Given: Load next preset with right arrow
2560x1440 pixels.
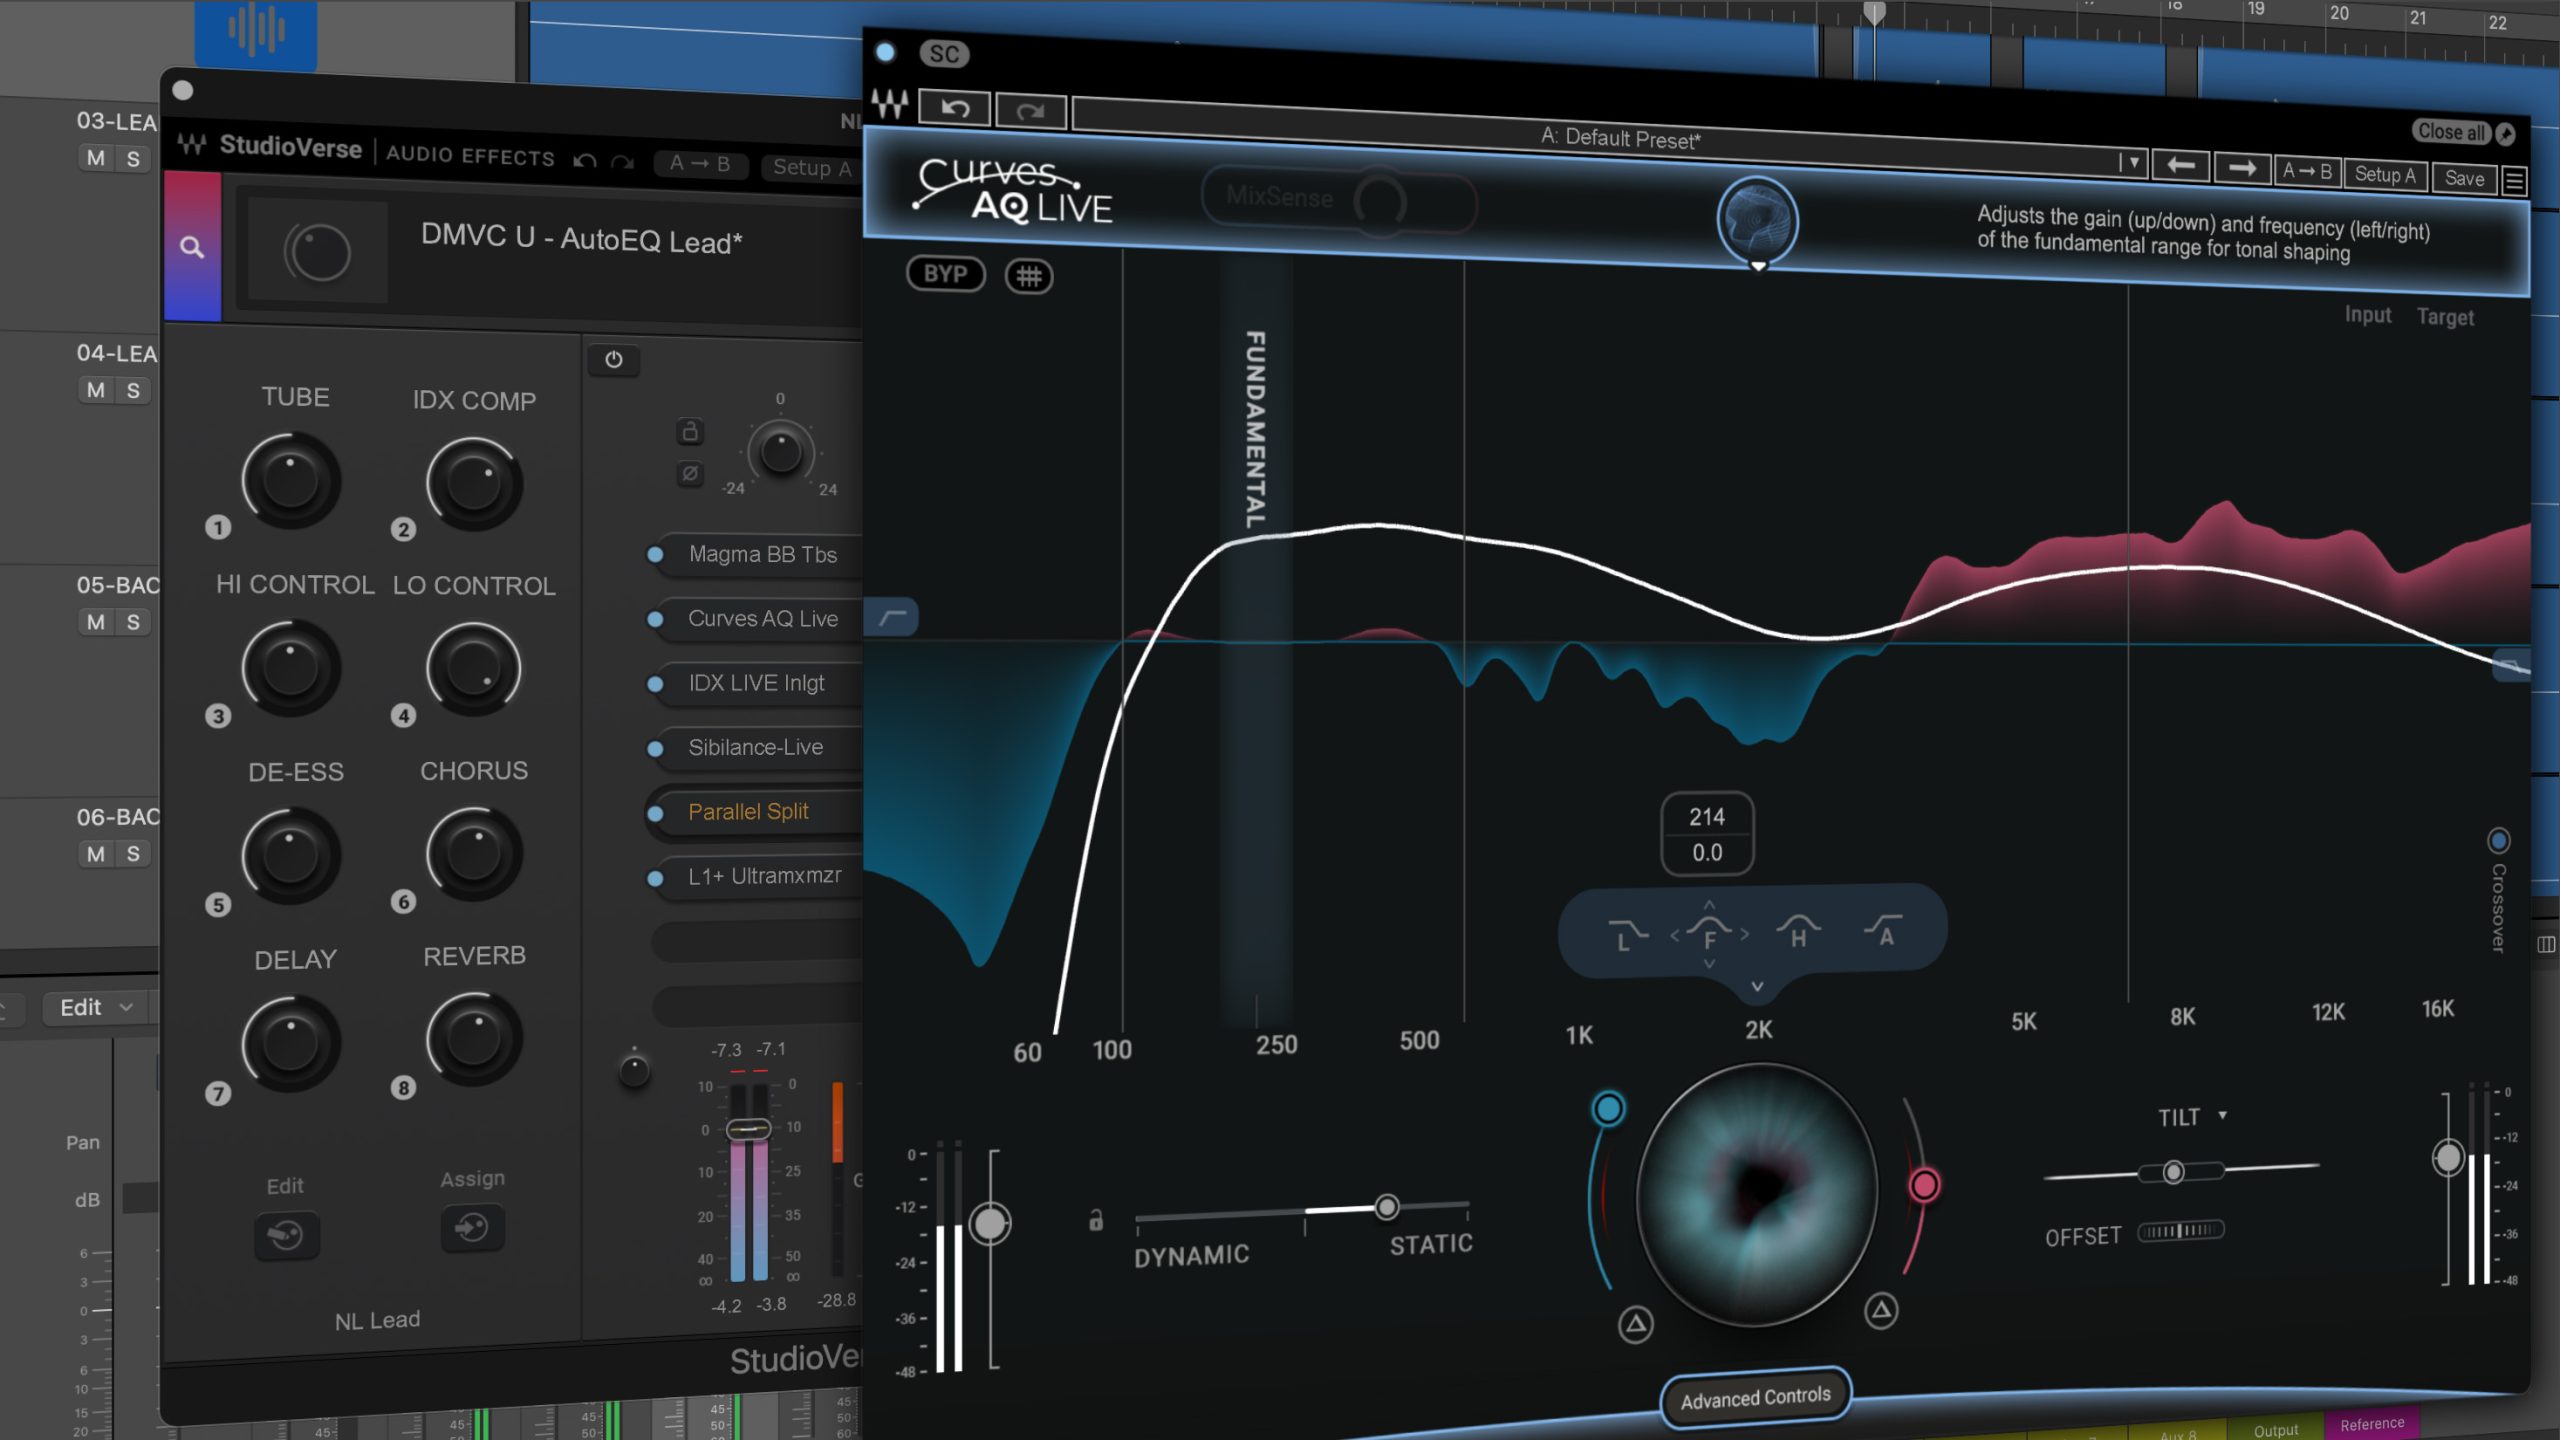Looking at the screenshot, I should pos(2241,168).
